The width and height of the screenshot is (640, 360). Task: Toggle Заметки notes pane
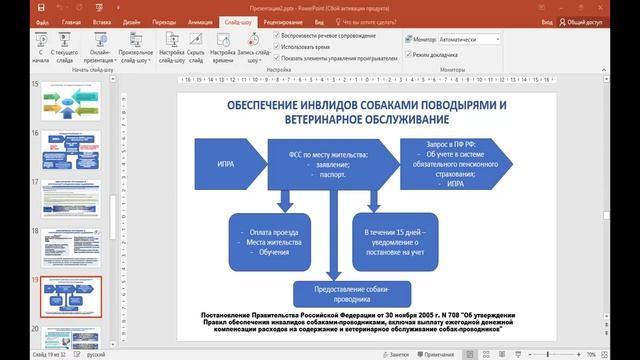pyautogui.click(x=396, y=355)
